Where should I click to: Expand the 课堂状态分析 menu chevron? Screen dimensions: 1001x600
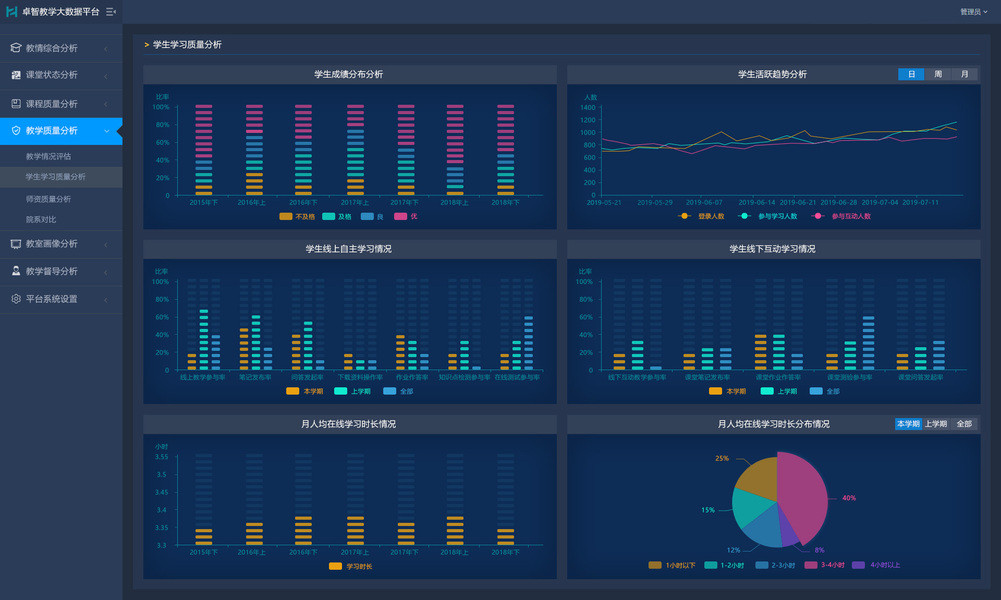pyautogui.click(x=106, y=75)
